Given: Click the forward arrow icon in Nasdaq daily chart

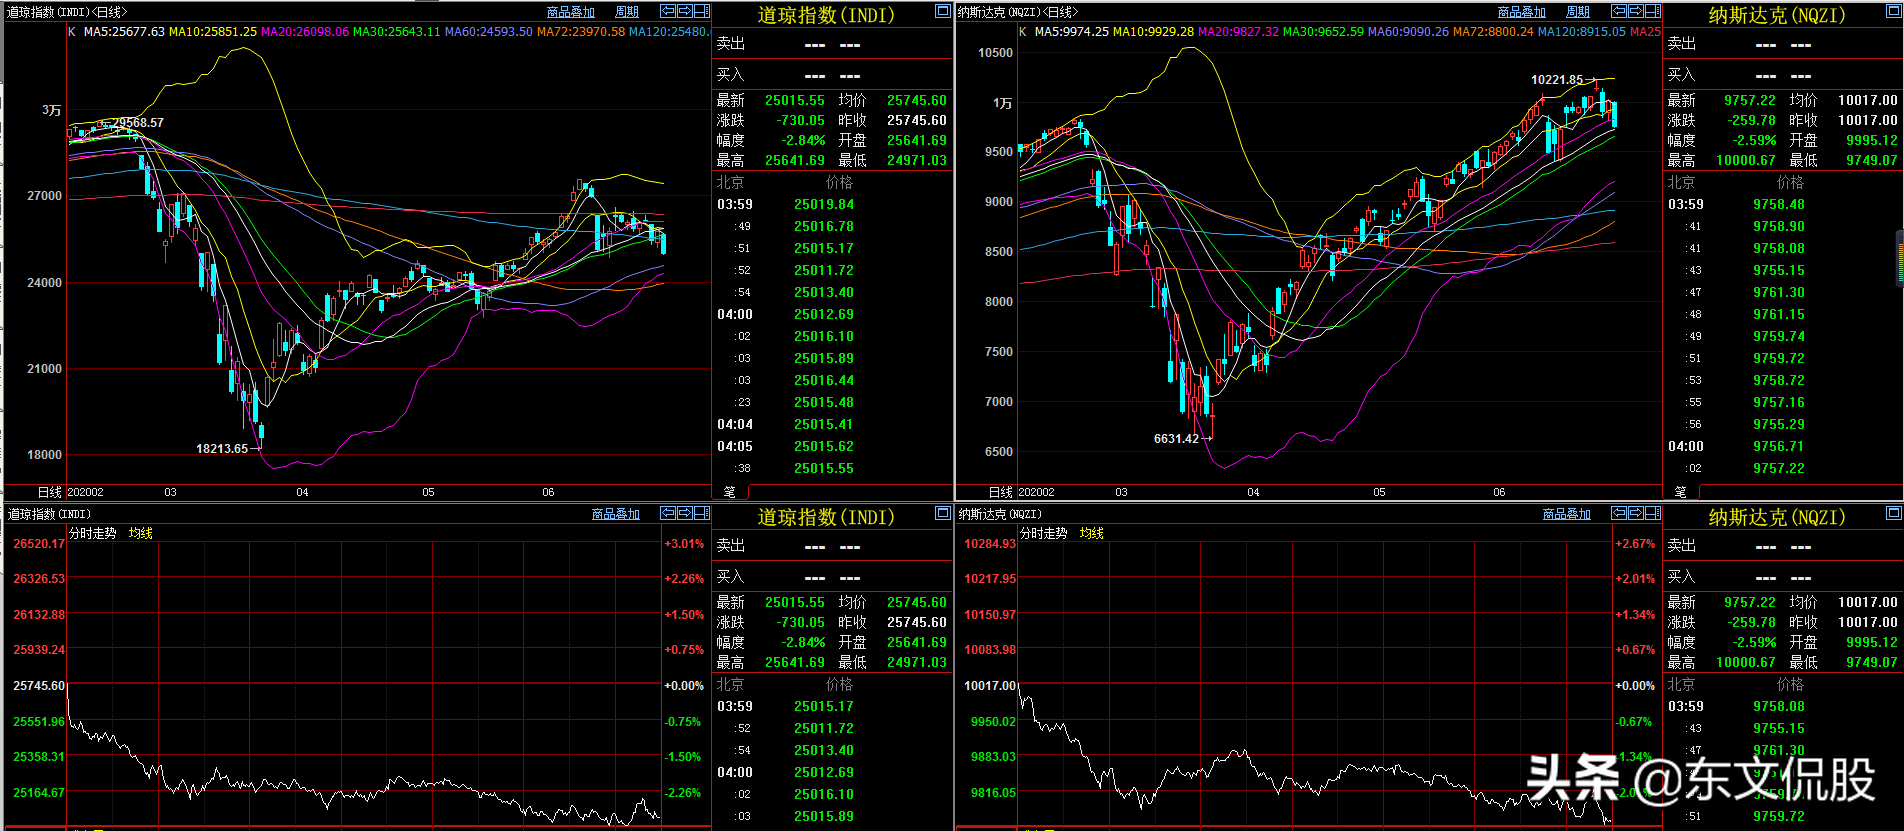Looking at the screenshot, I should point(1636,11).
